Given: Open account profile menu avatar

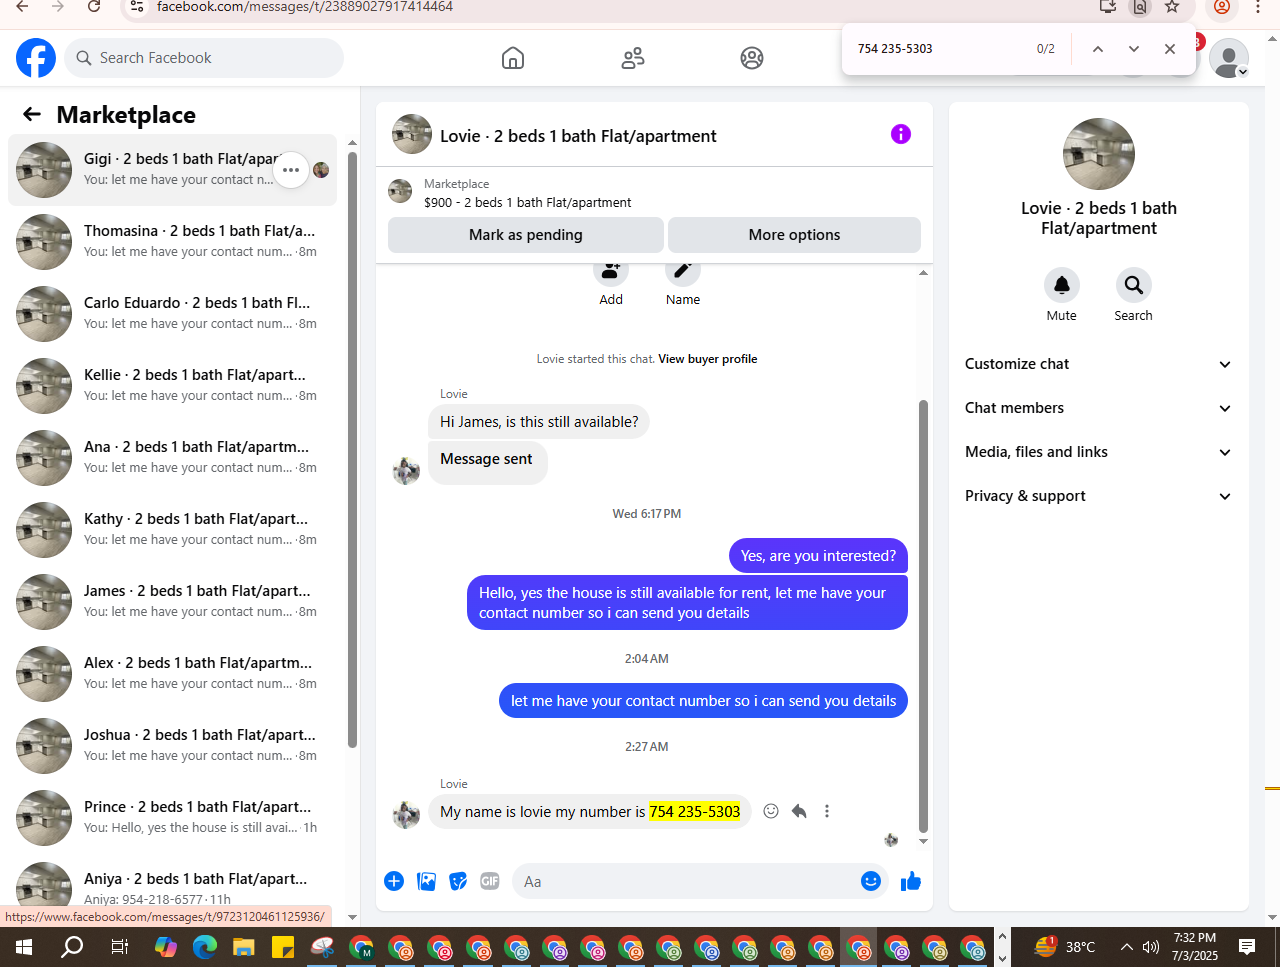Looking at the screenshot, I should point(1229,58).
